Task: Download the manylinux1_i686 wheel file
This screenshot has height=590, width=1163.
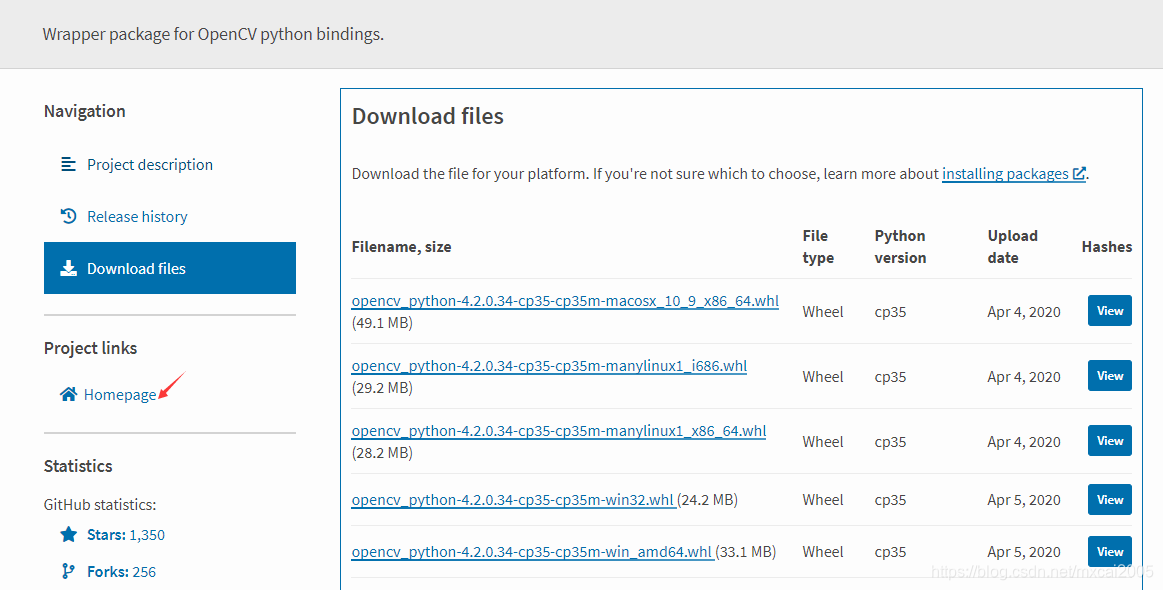Action: 549,366
